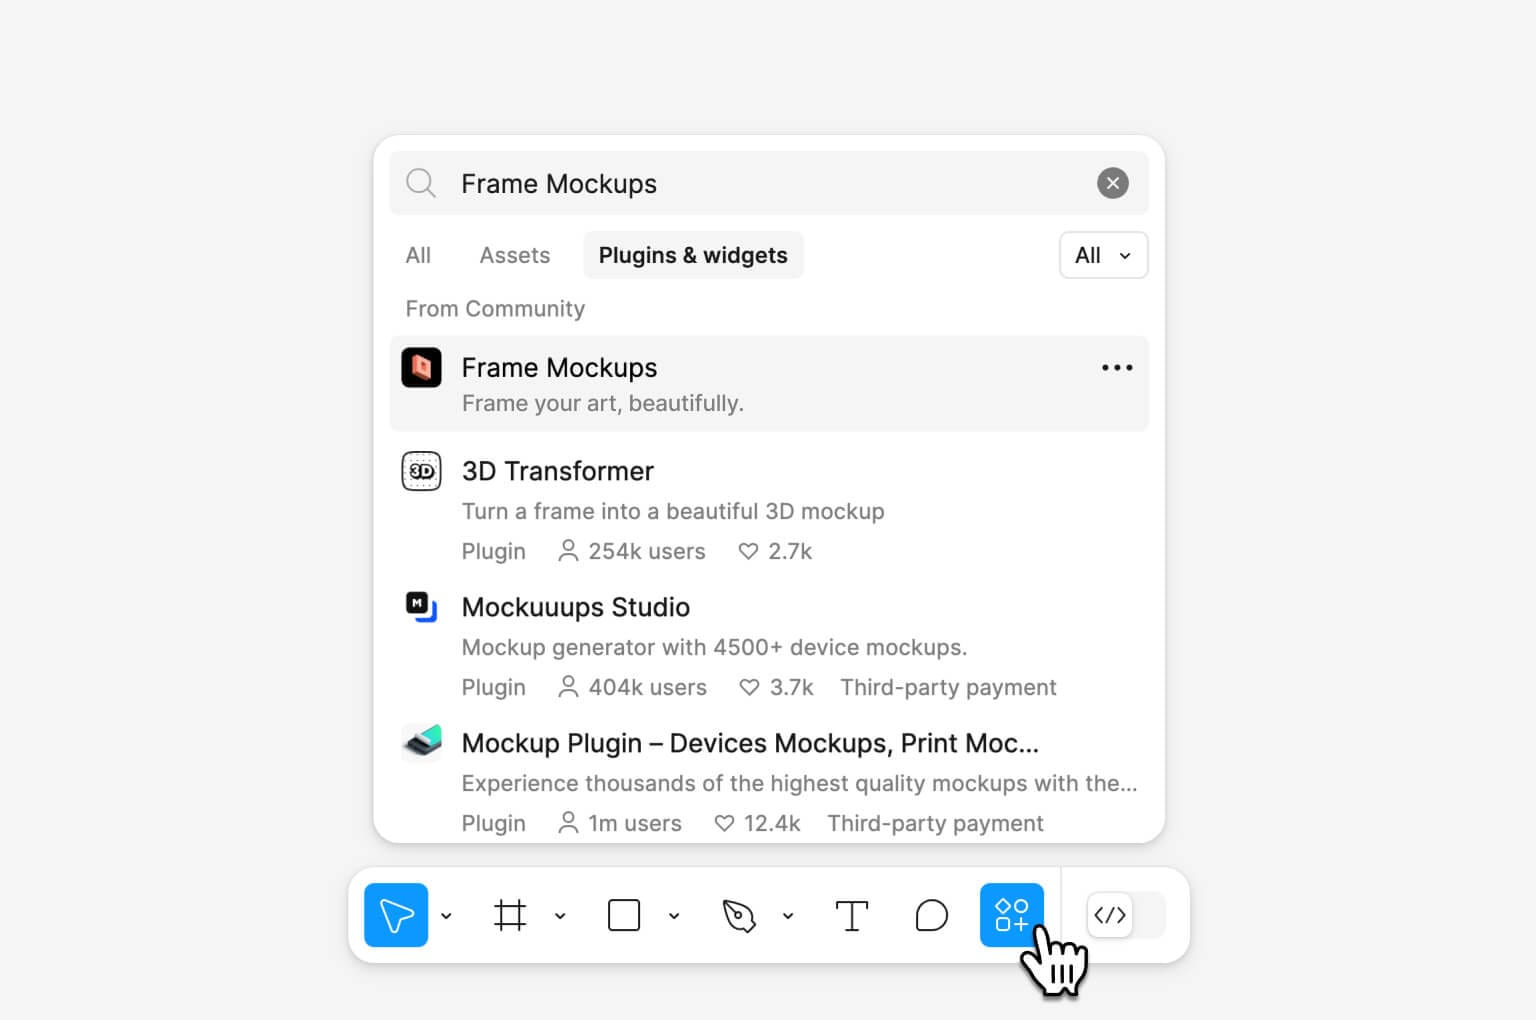Screen dimensions: 1536x1020
Task: Click the Mockup Plugin devices icon
Action: coord(421,743)
